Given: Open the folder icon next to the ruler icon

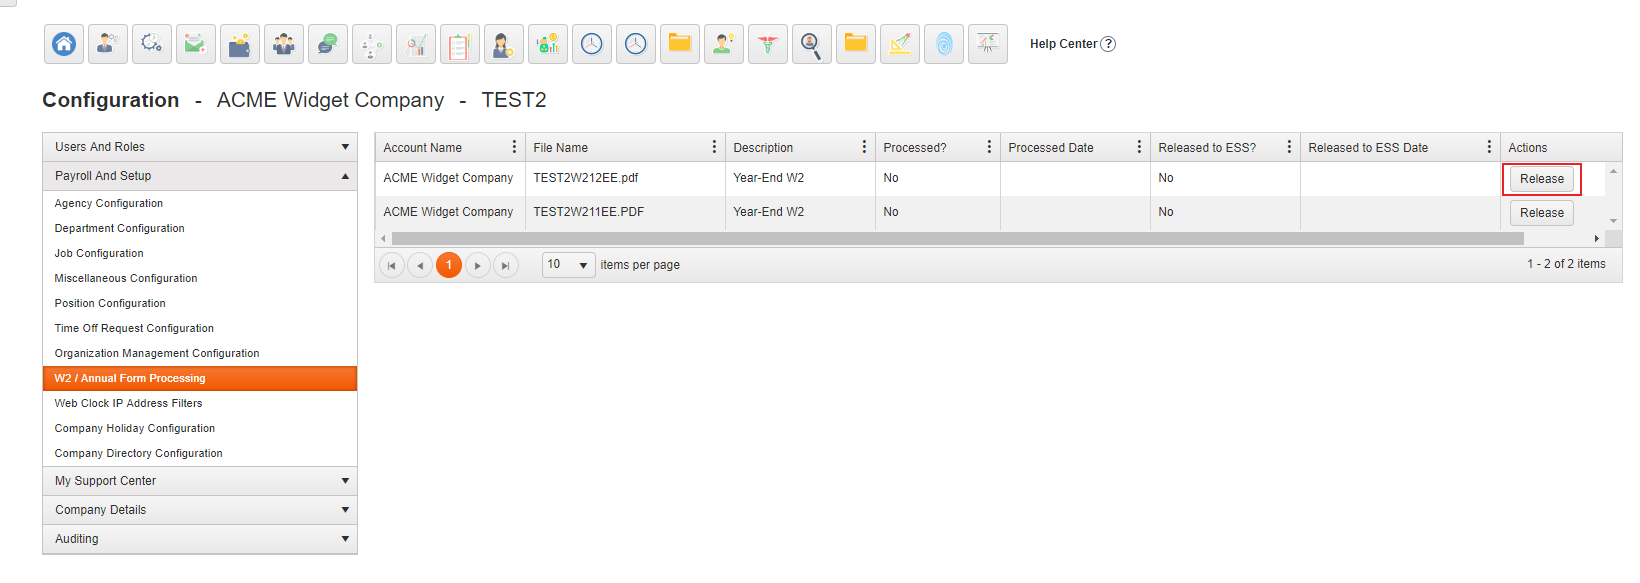Looking at the screenshot, I should (x=856, y=44).
